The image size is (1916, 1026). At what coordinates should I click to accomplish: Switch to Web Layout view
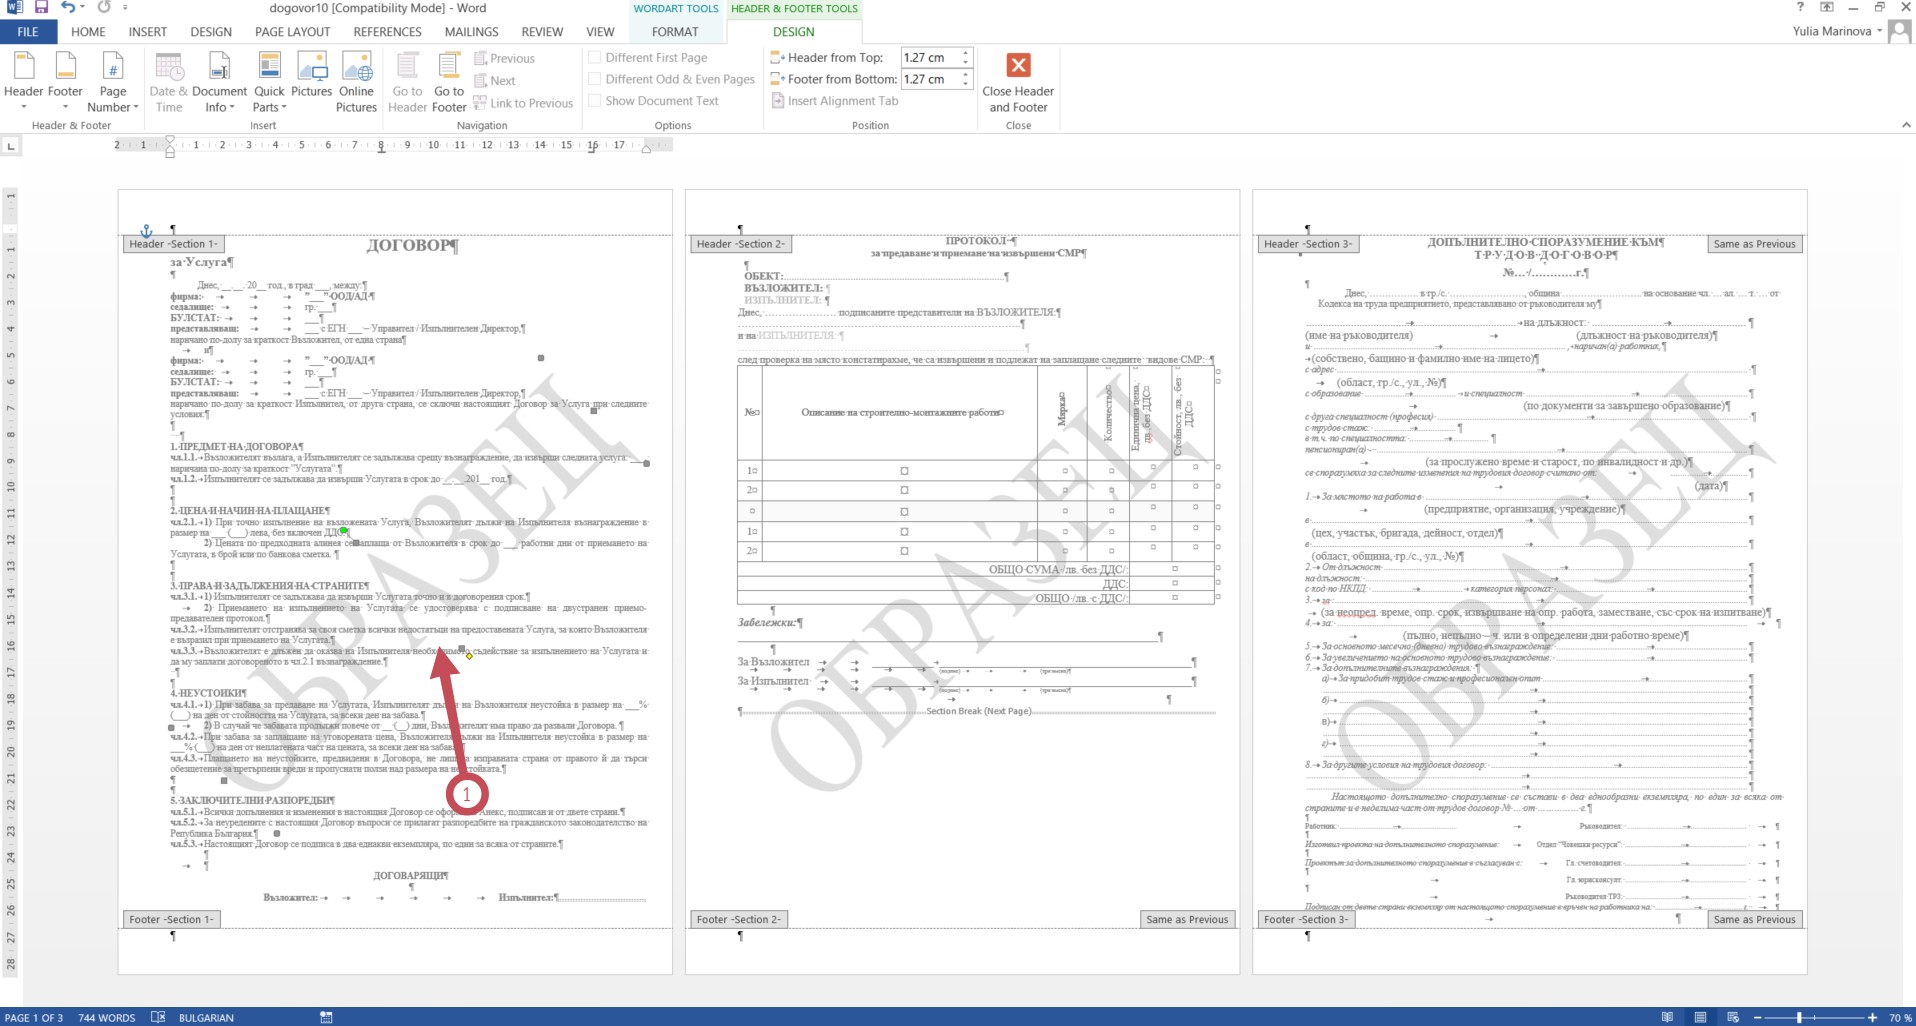pos(1733,1017)
